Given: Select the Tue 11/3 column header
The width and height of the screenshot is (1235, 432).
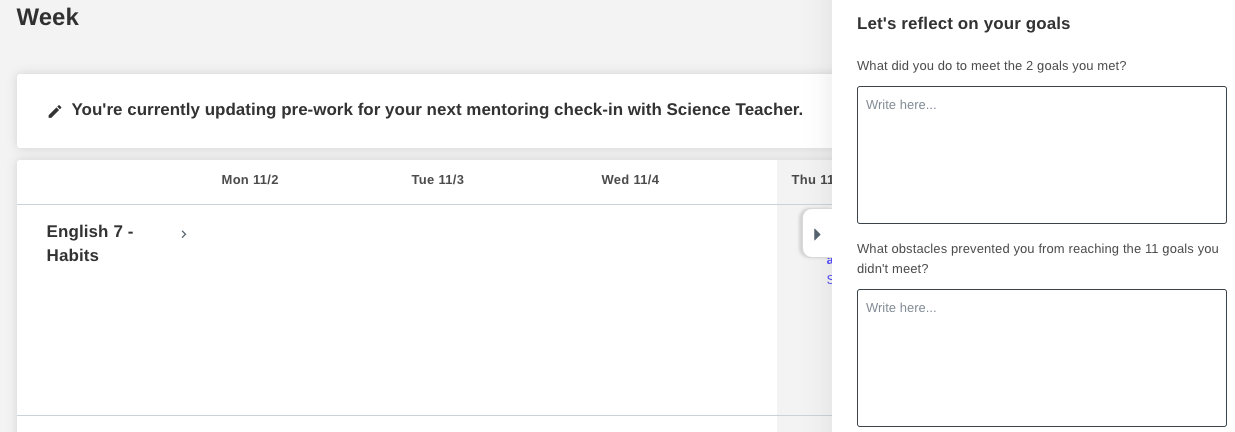Looking at the screenshot, I should tap(437, 180).
